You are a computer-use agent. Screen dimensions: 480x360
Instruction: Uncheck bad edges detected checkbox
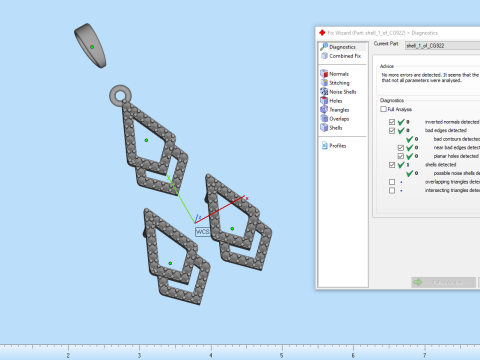coord(392,131)
